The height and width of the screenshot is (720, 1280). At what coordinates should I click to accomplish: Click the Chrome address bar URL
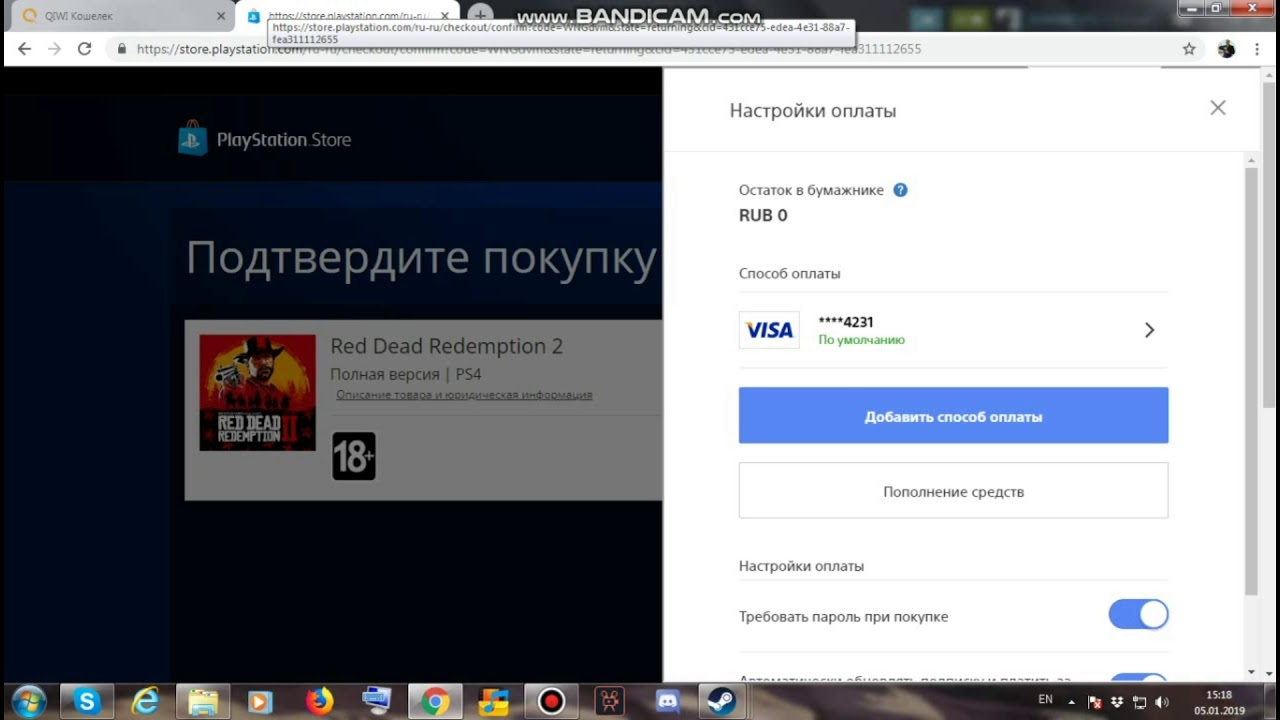point(529,49)
